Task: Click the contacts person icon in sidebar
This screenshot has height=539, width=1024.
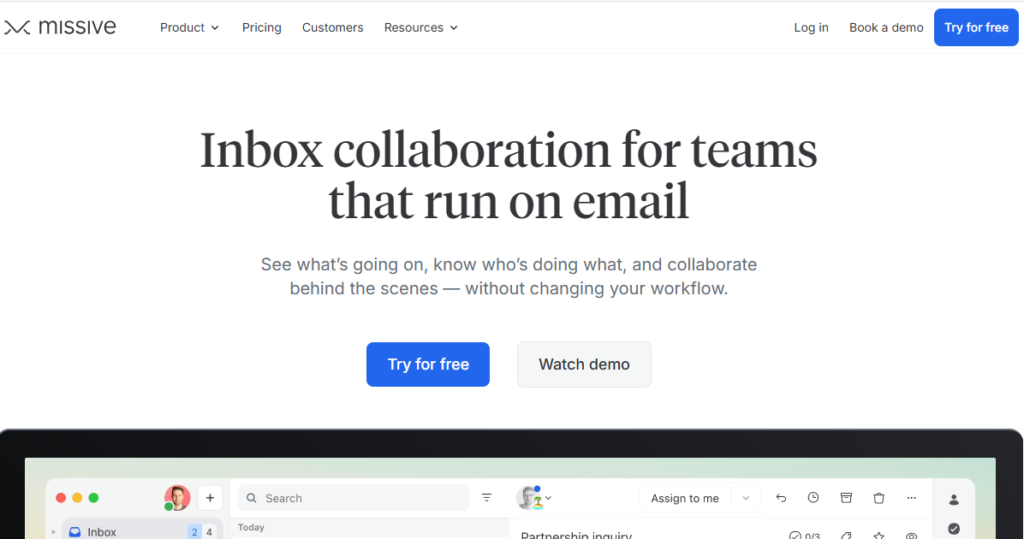Action: pos(954,499)
